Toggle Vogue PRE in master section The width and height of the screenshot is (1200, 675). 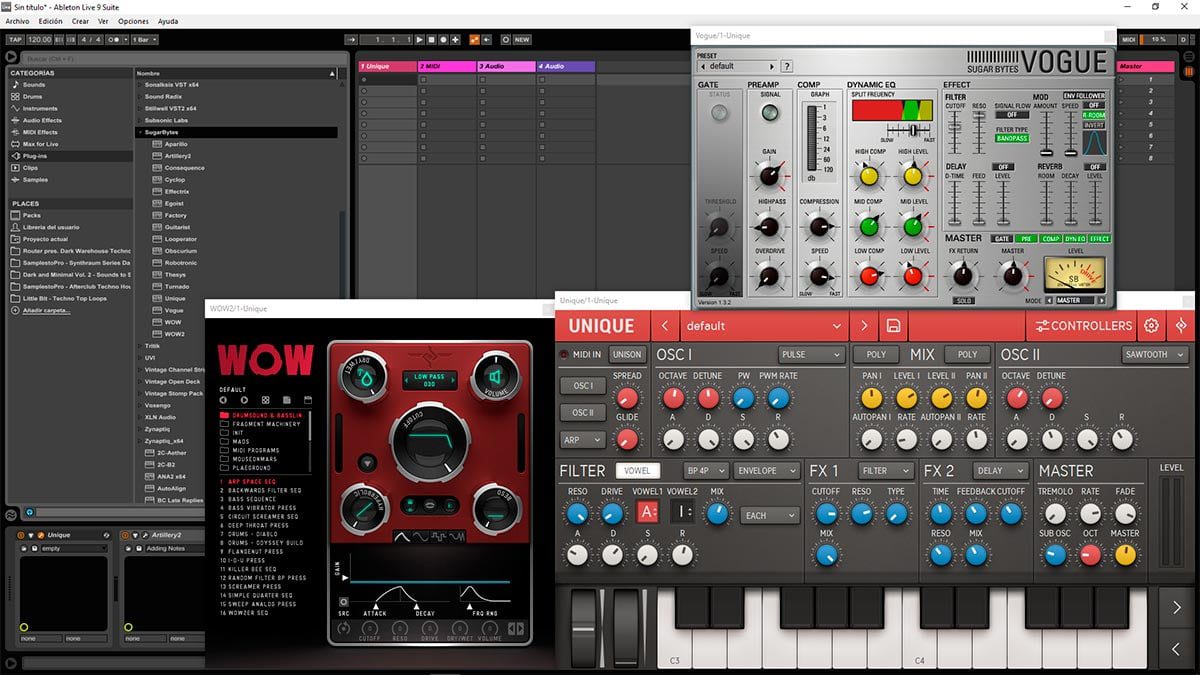point(1027,239)
